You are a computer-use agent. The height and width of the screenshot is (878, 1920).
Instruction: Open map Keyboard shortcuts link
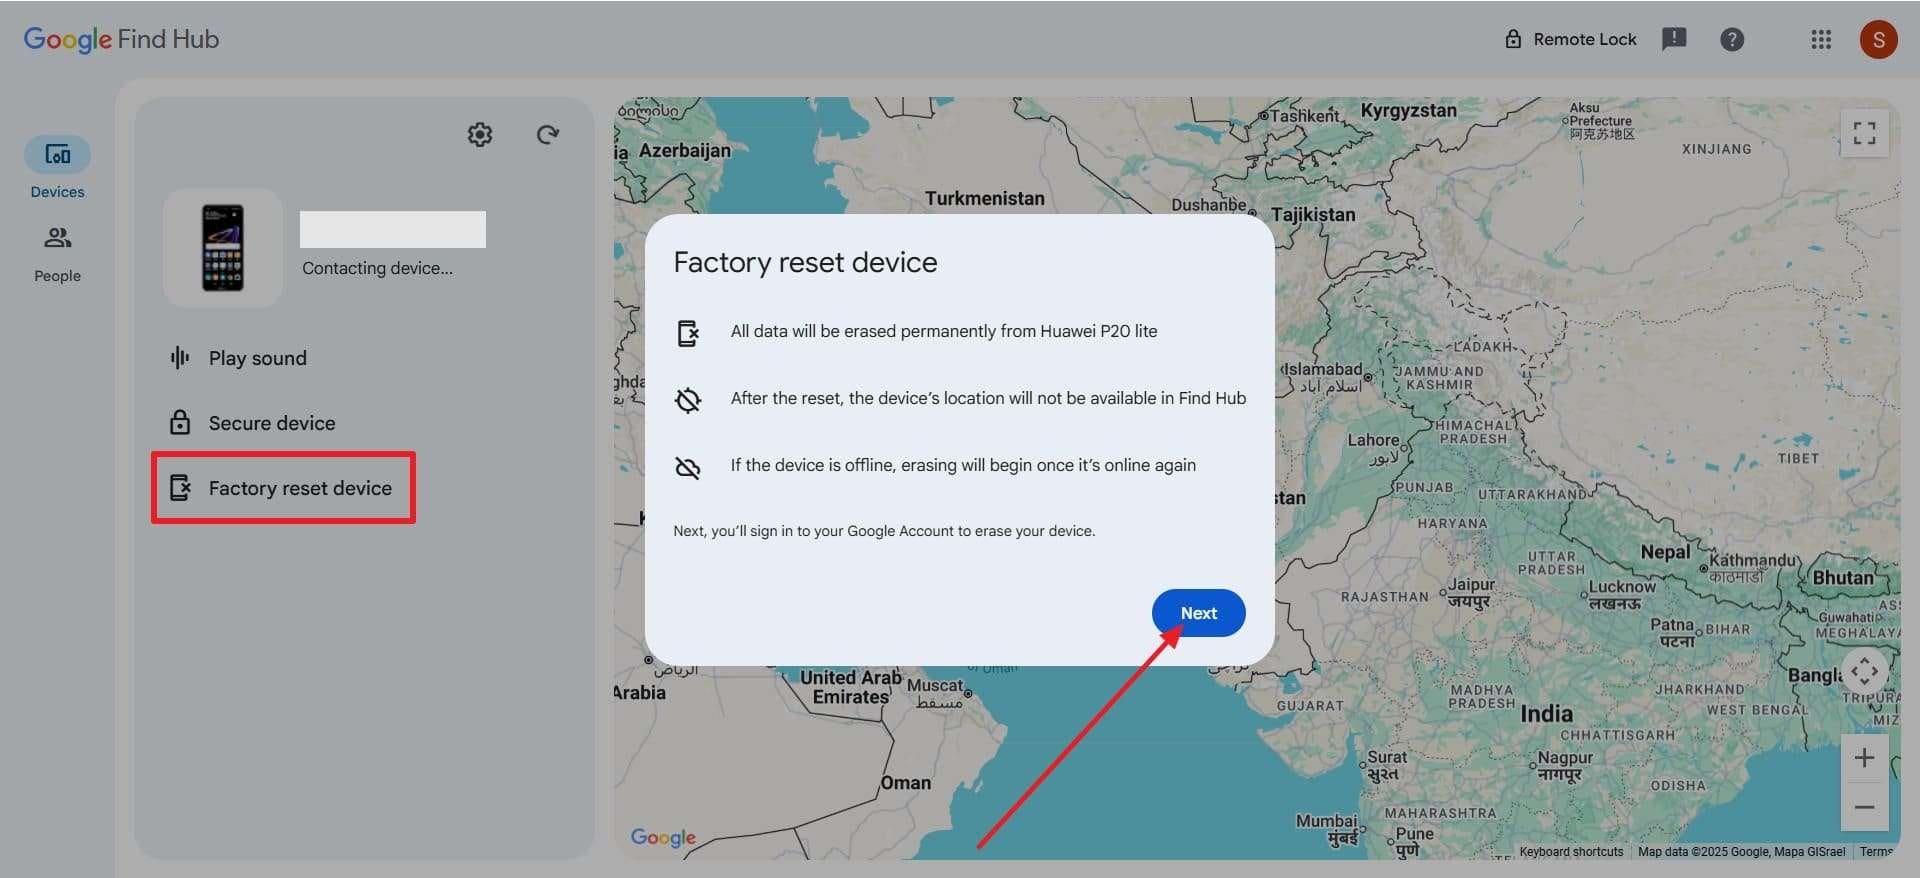(1571, 852)
